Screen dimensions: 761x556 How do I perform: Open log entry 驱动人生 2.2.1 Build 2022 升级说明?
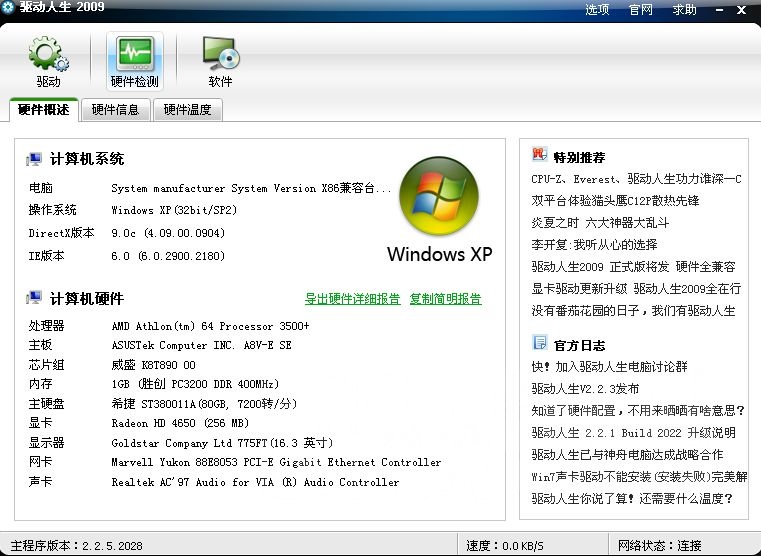coord(633,432)
